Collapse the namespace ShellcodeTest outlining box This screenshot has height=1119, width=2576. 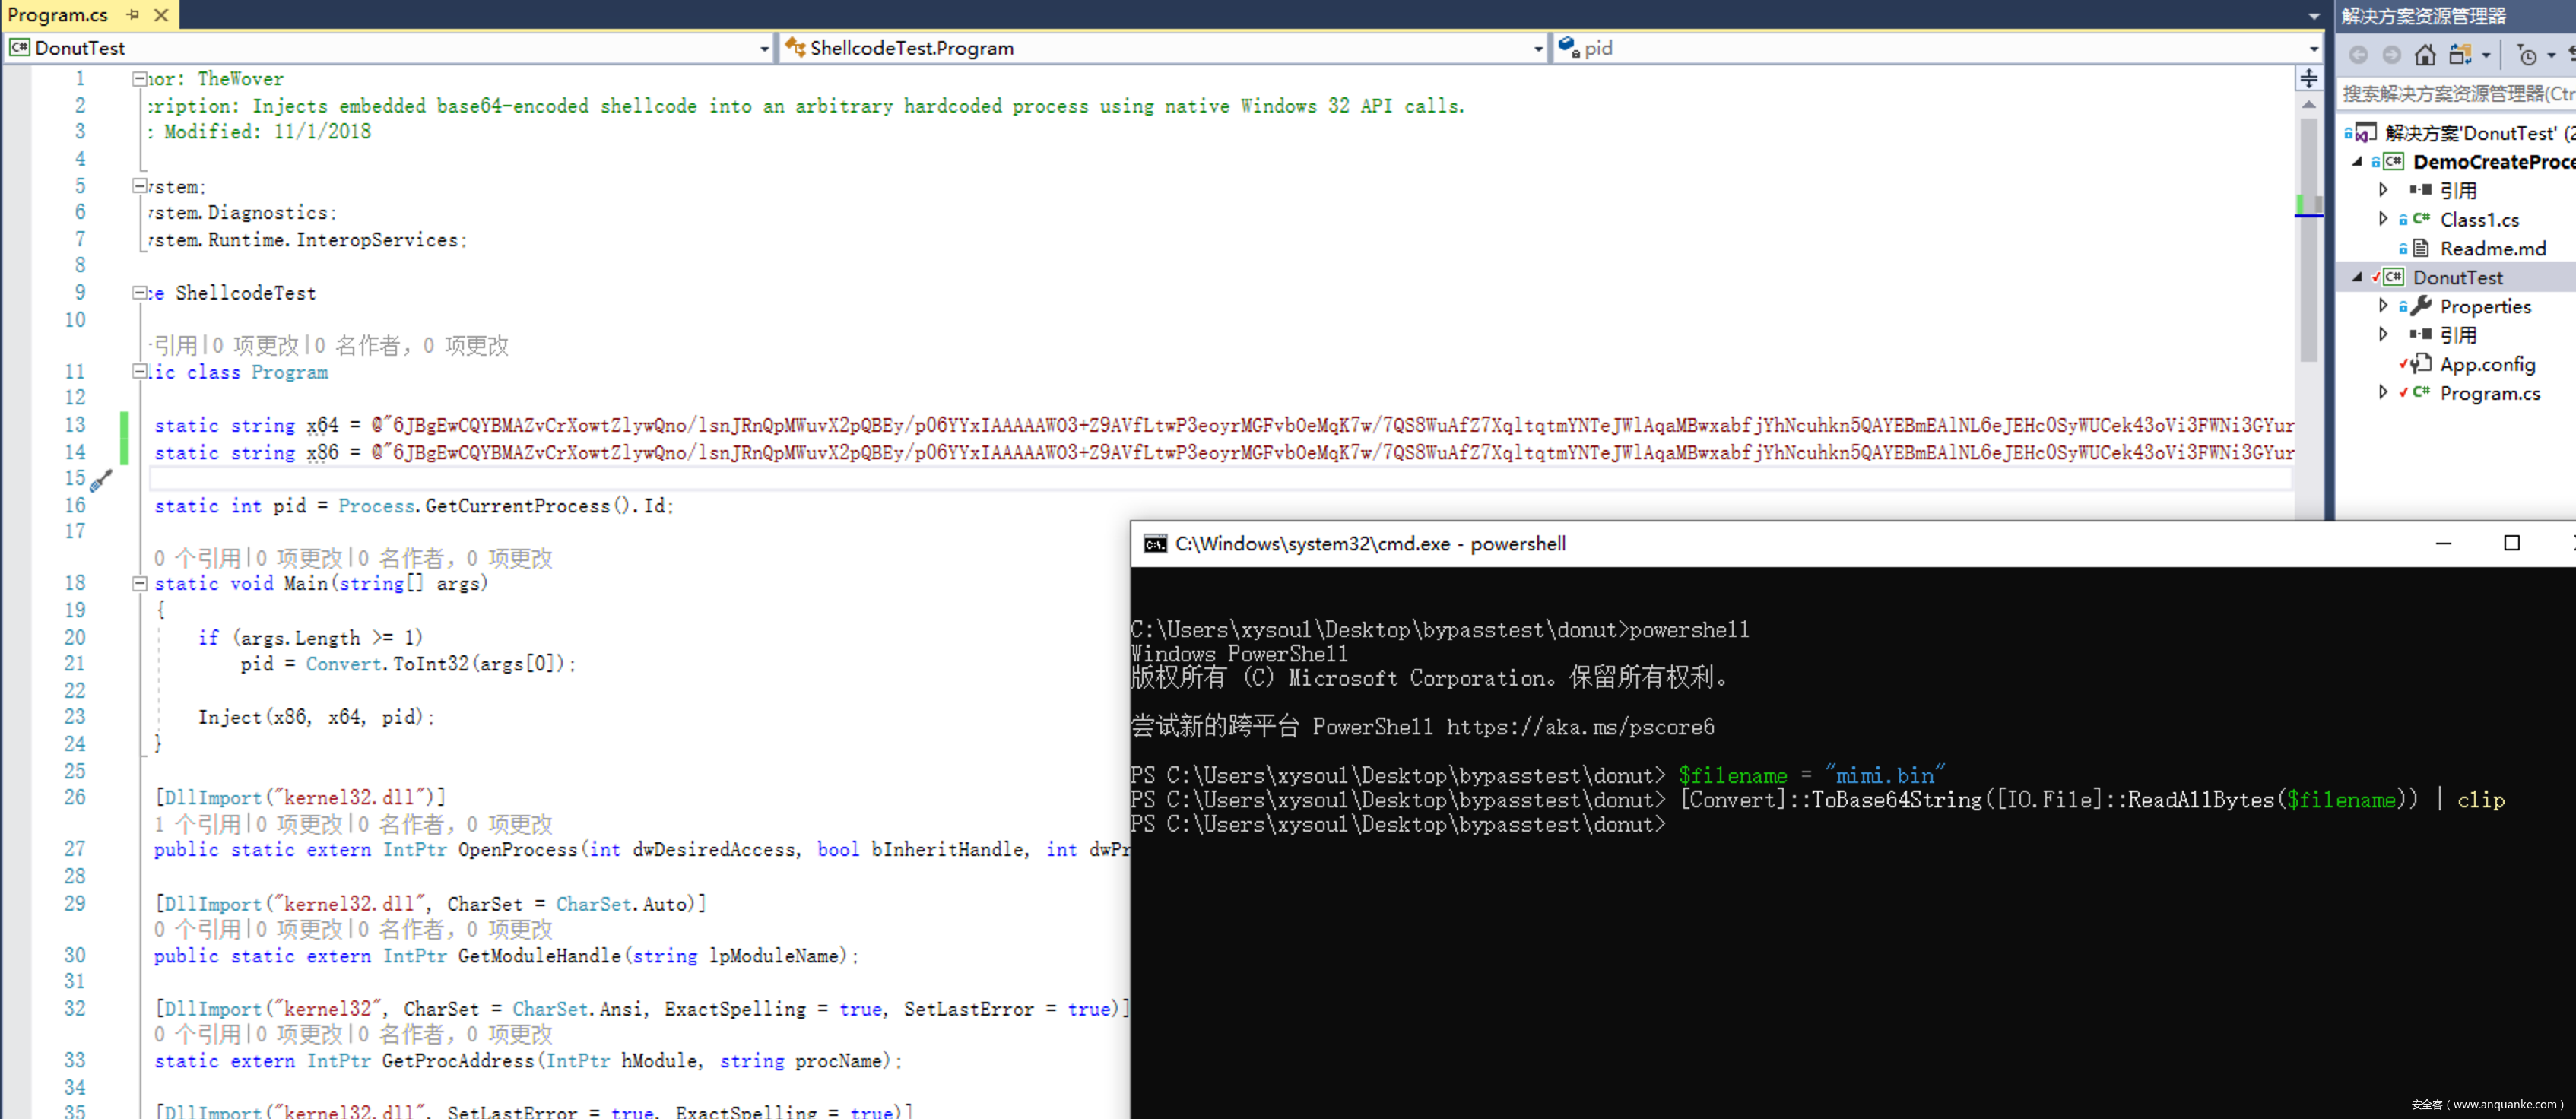tap(140, 293)
